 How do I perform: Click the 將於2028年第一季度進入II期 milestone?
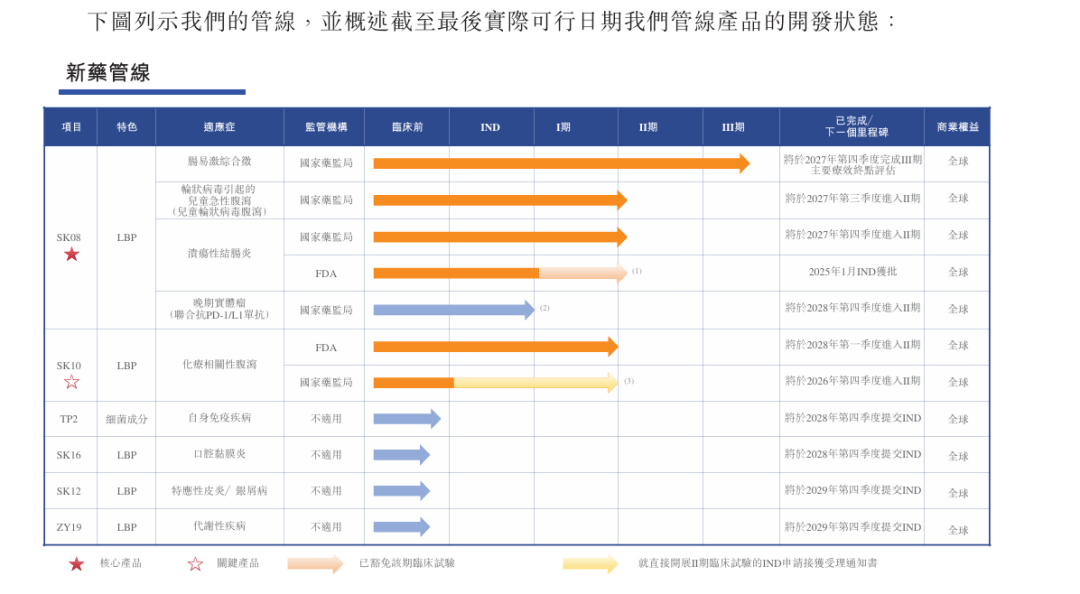(x=853, y=345)
